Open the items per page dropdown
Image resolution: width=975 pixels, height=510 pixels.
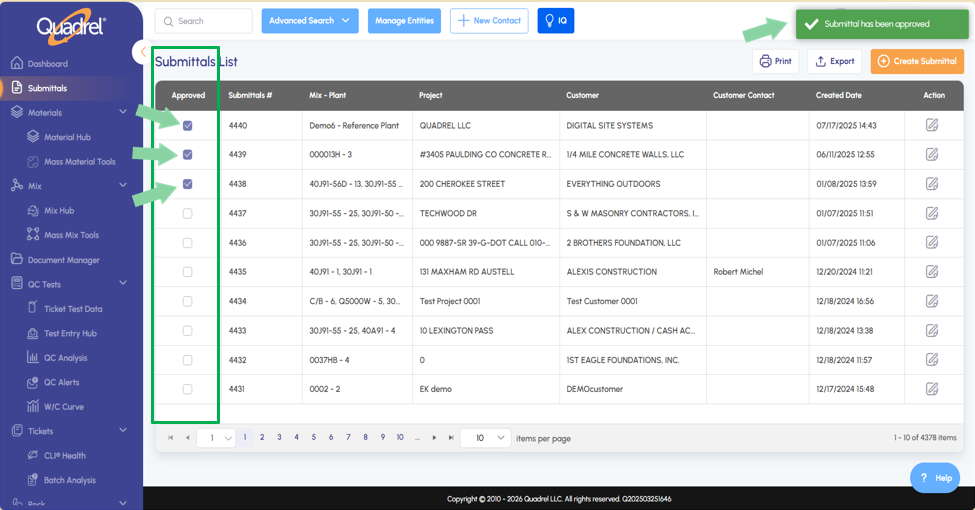pyautogui.click(x=486, y=438)
